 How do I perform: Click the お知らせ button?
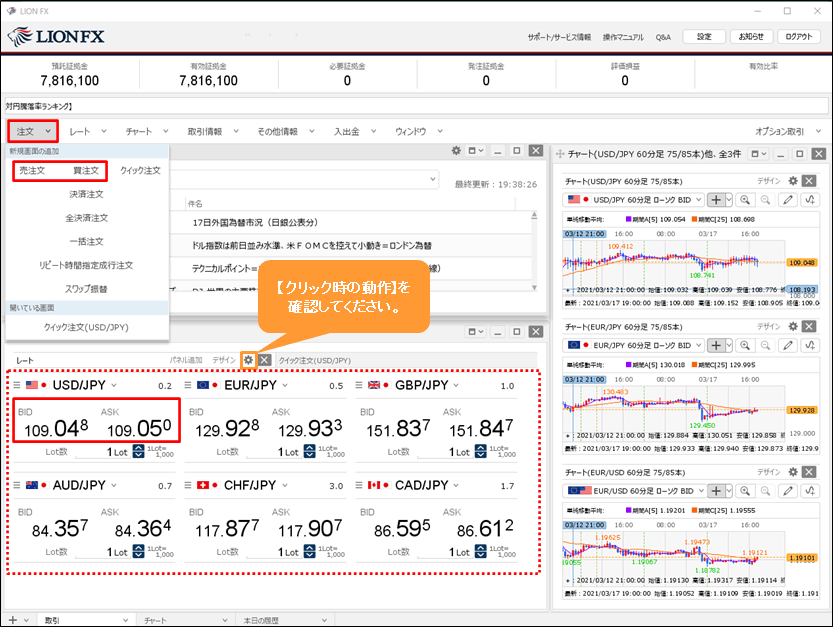(x=751, y=37)
